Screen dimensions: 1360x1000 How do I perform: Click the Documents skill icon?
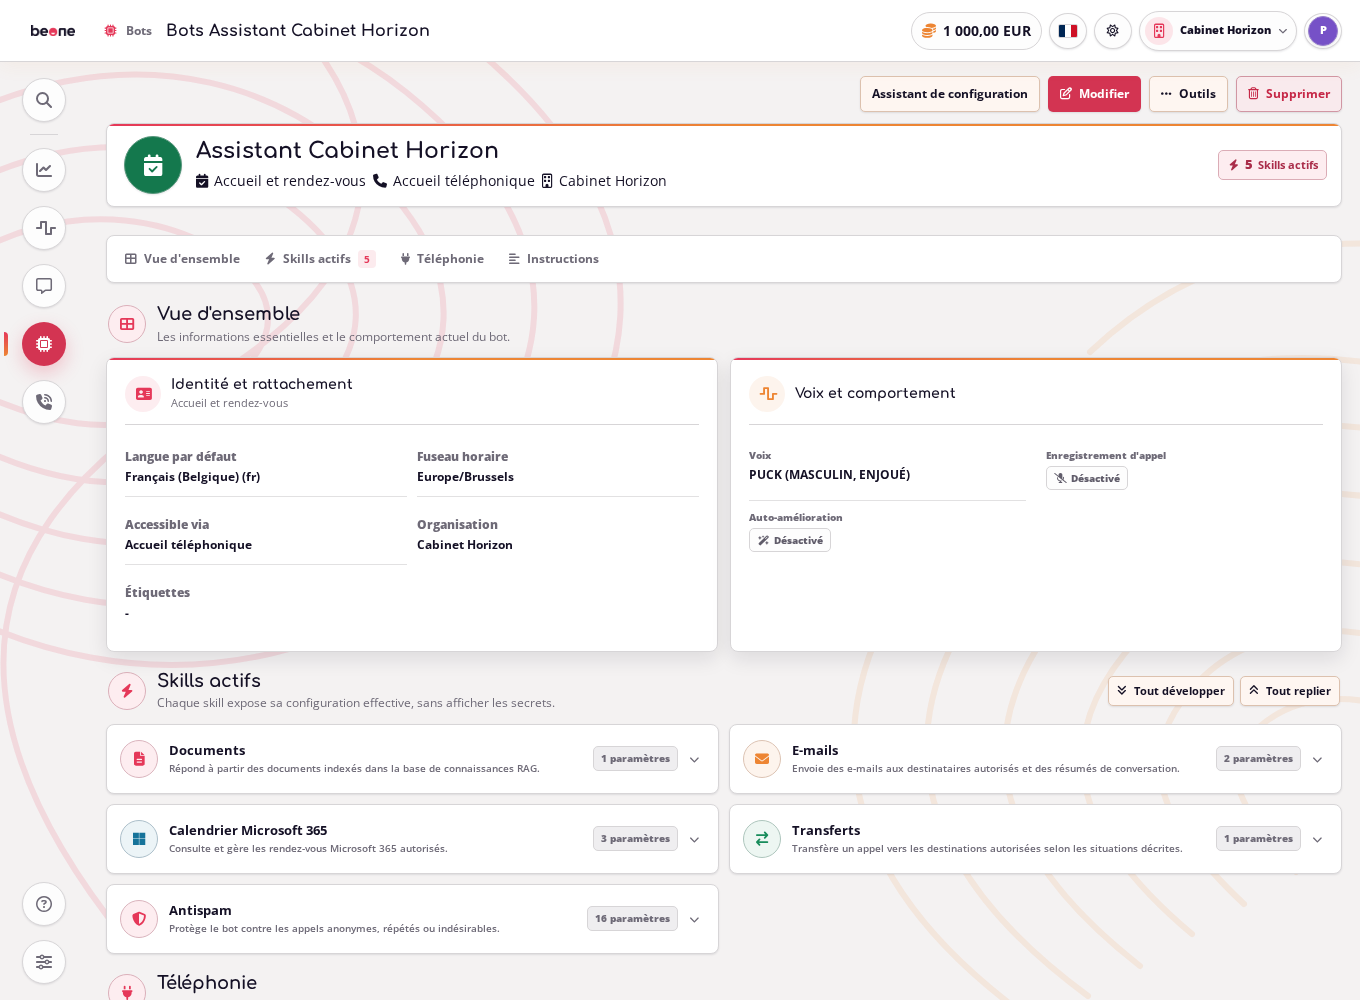(x=139, y=759)
